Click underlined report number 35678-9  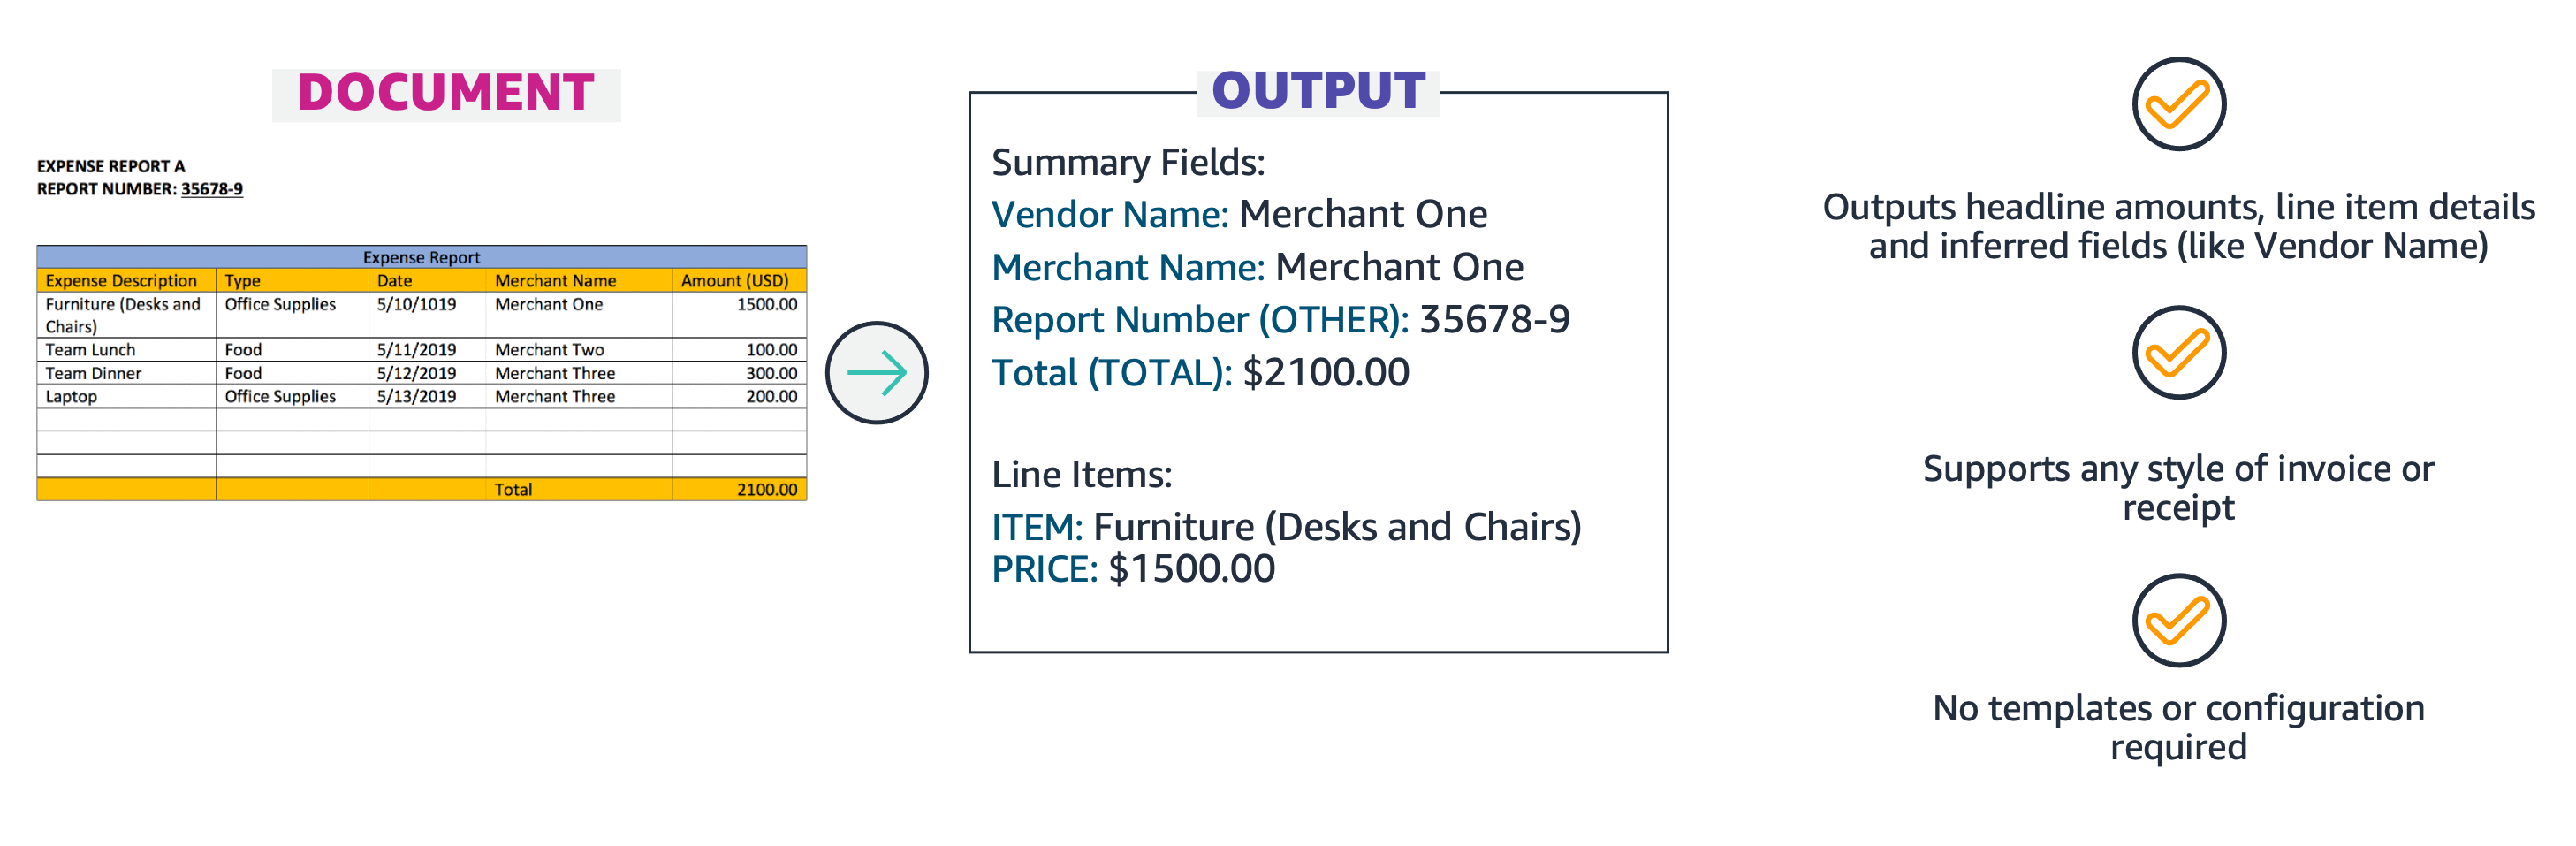(212, 189)
